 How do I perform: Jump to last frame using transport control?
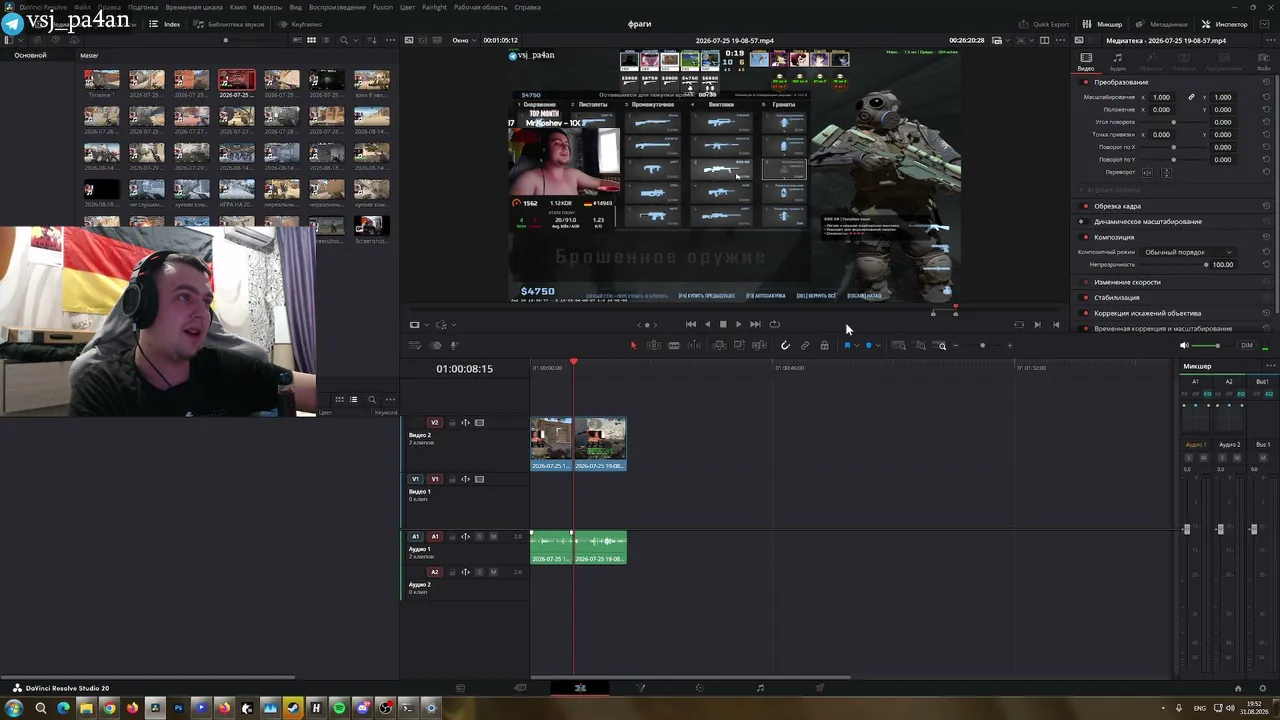point(755,324)
